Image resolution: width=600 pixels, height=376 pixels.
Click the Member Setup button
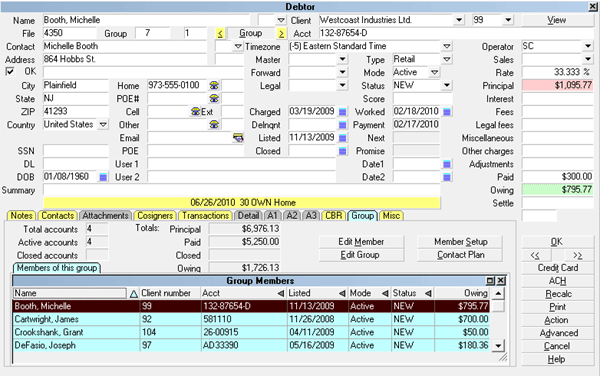pyautogui.click(x=460, y=242)
